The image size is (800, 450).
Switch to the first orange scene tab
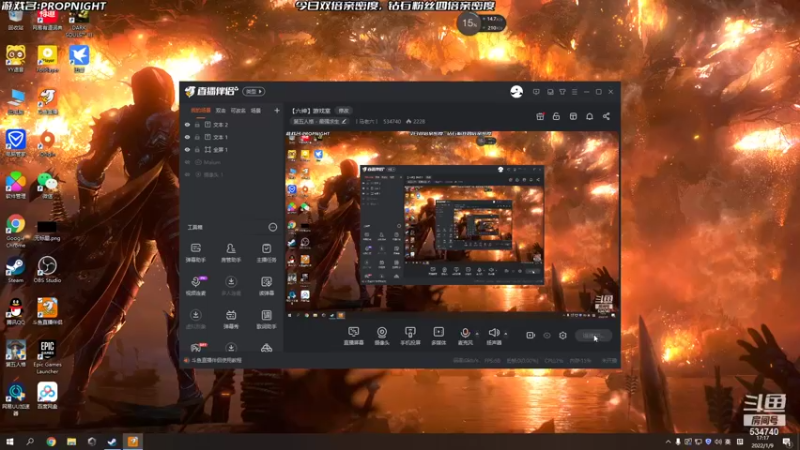pyautogui.click(x=201, y=110)
